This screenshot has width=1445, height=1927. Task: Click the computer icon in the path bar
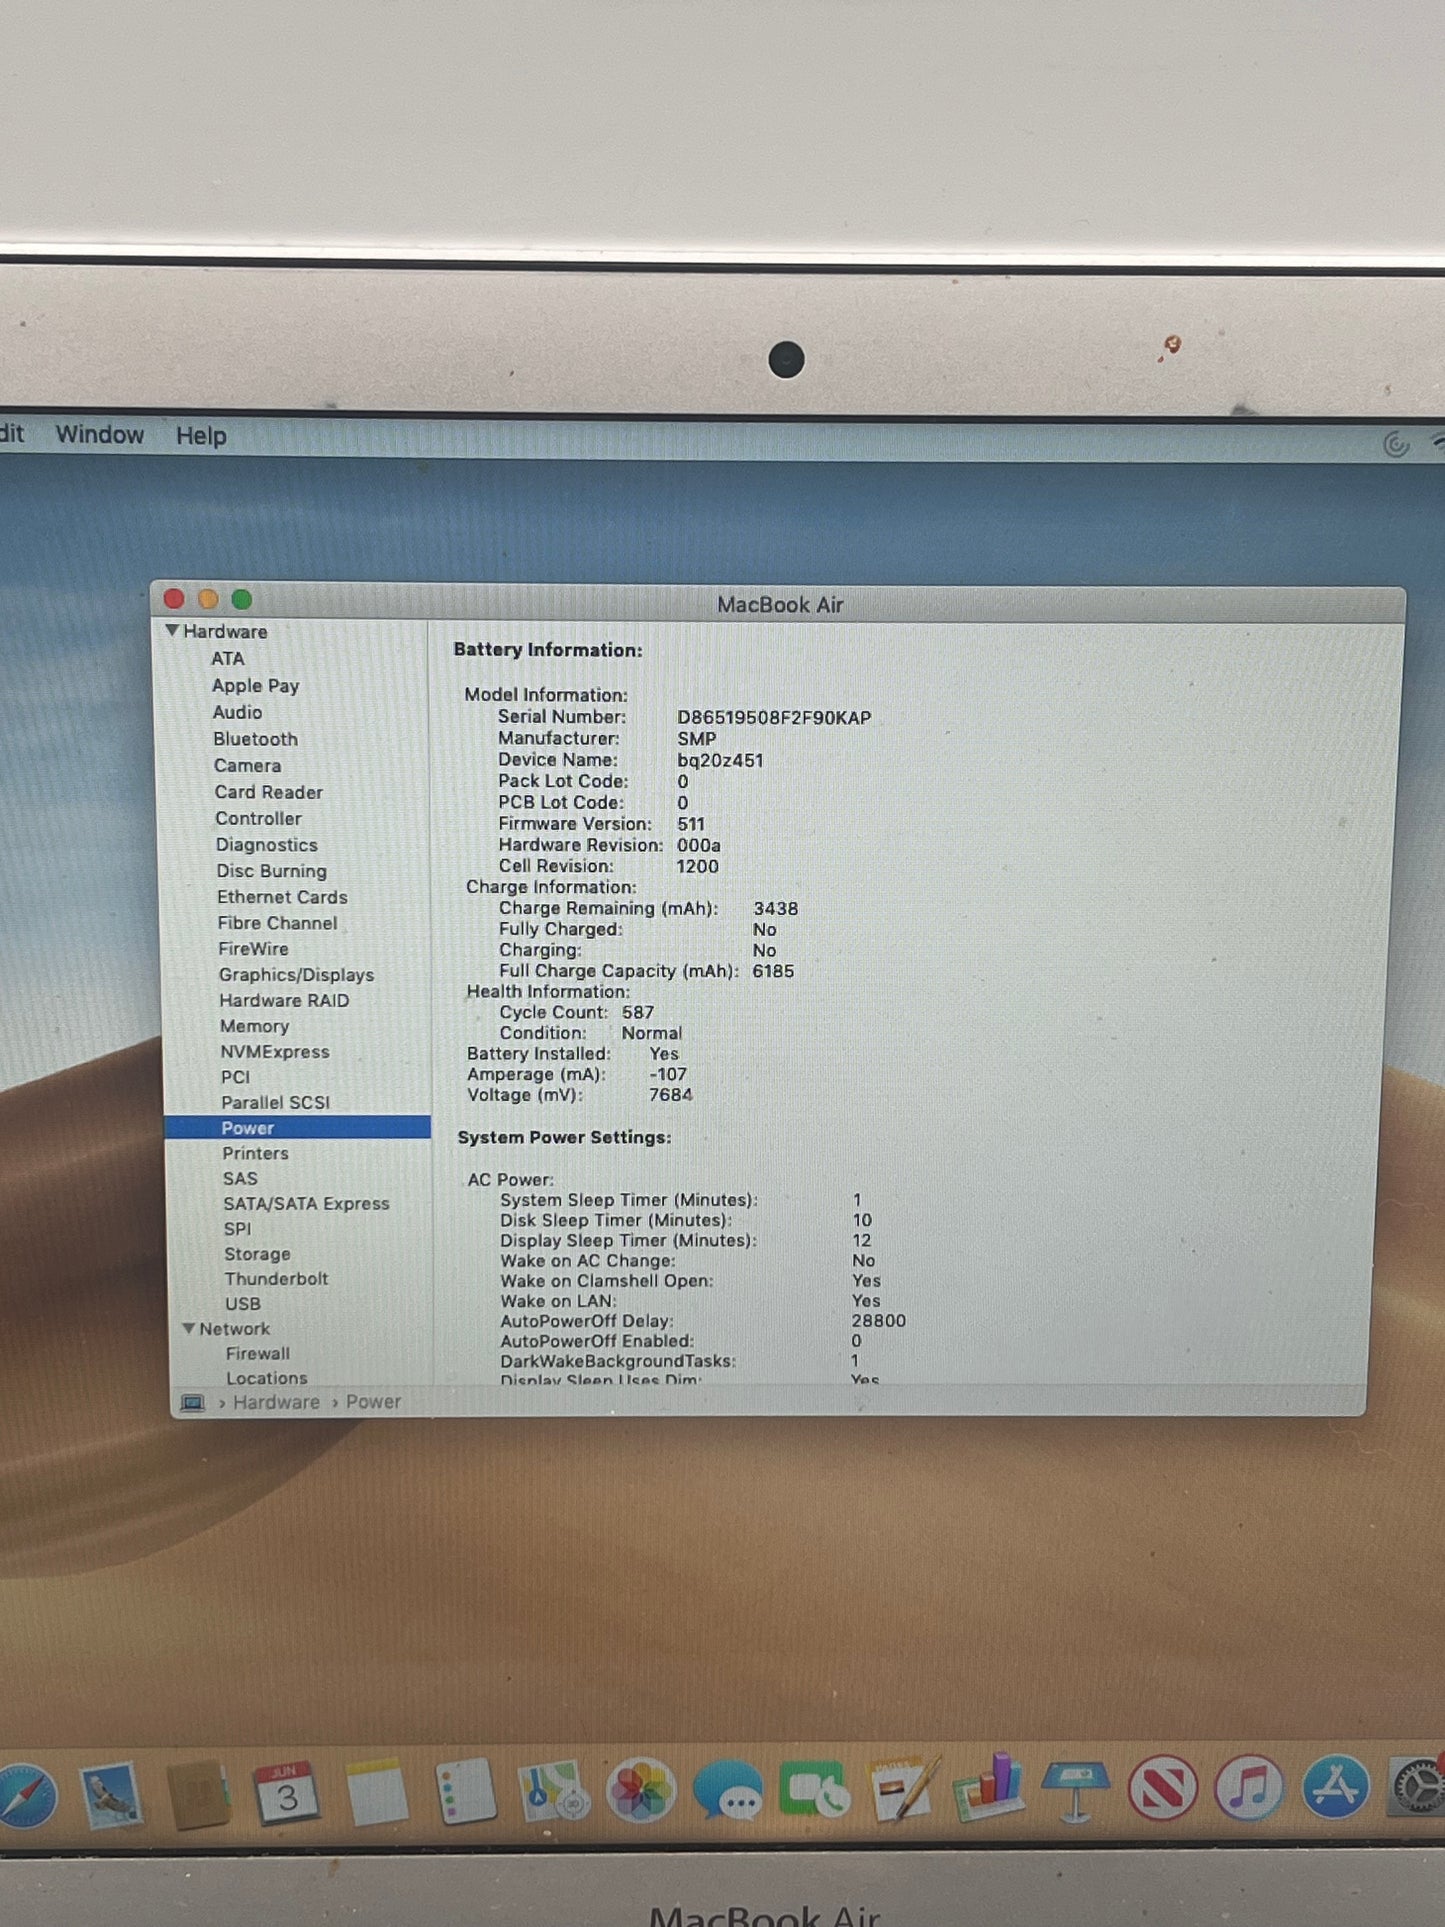[192, 1403]
